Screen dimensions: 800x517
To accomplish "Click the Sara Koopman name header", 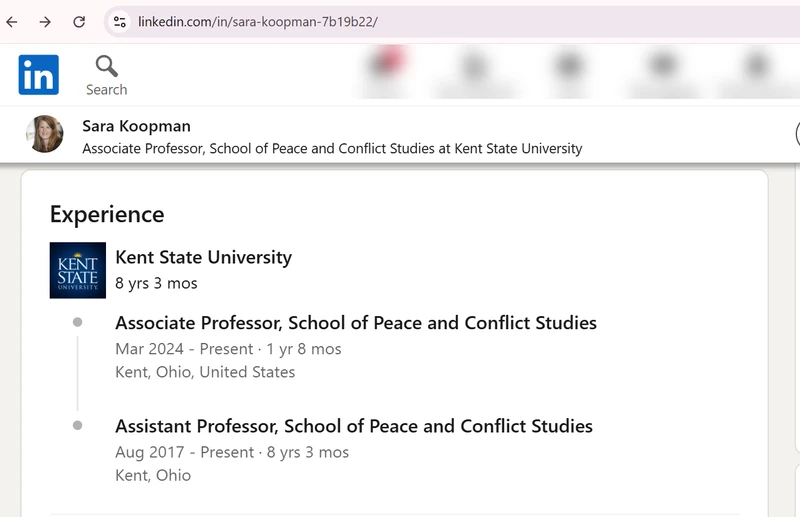I will pyautogui.click(x=136, y=126).
